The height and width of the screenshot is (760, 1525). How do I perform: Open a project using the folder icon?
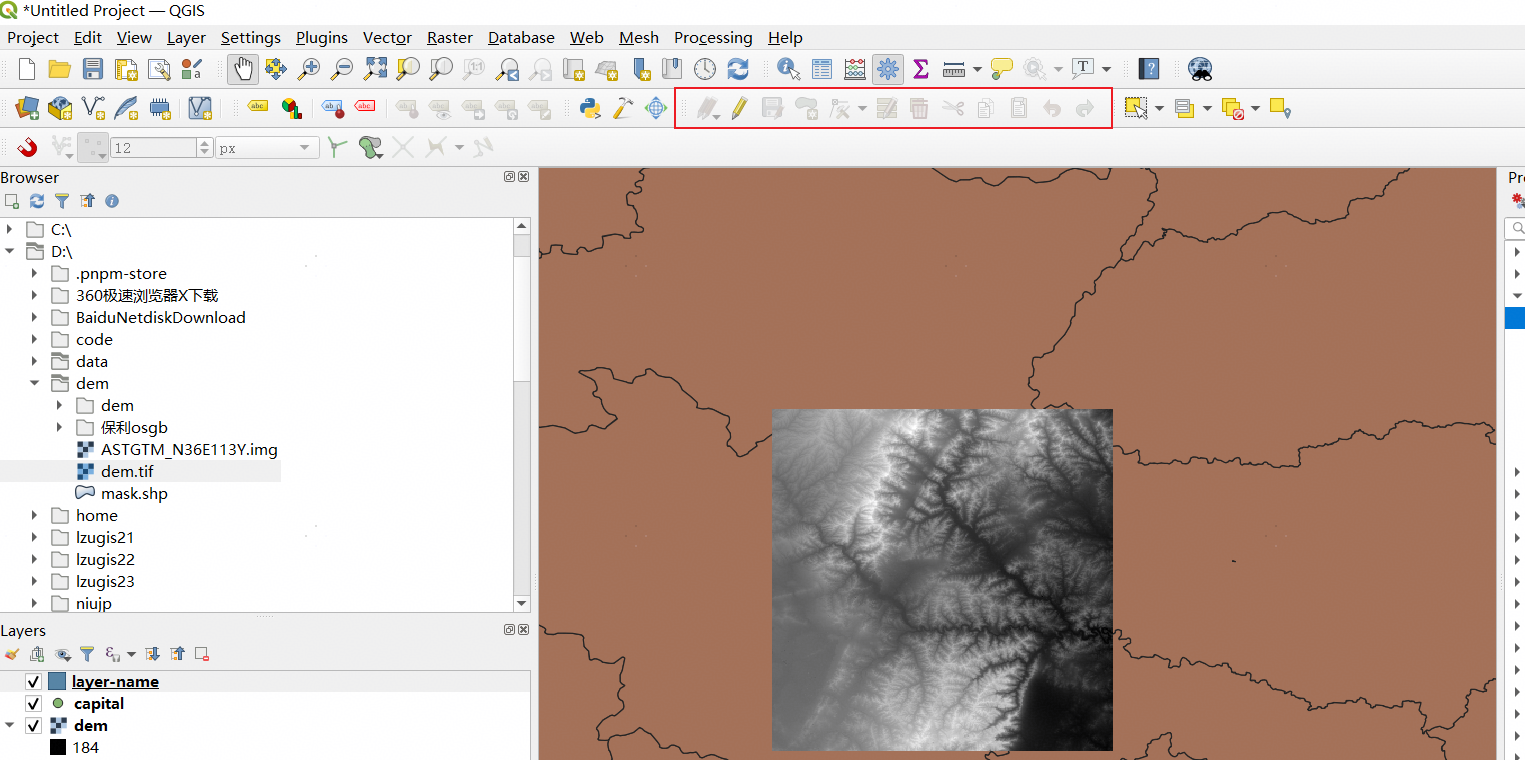[x=60, y=69]
